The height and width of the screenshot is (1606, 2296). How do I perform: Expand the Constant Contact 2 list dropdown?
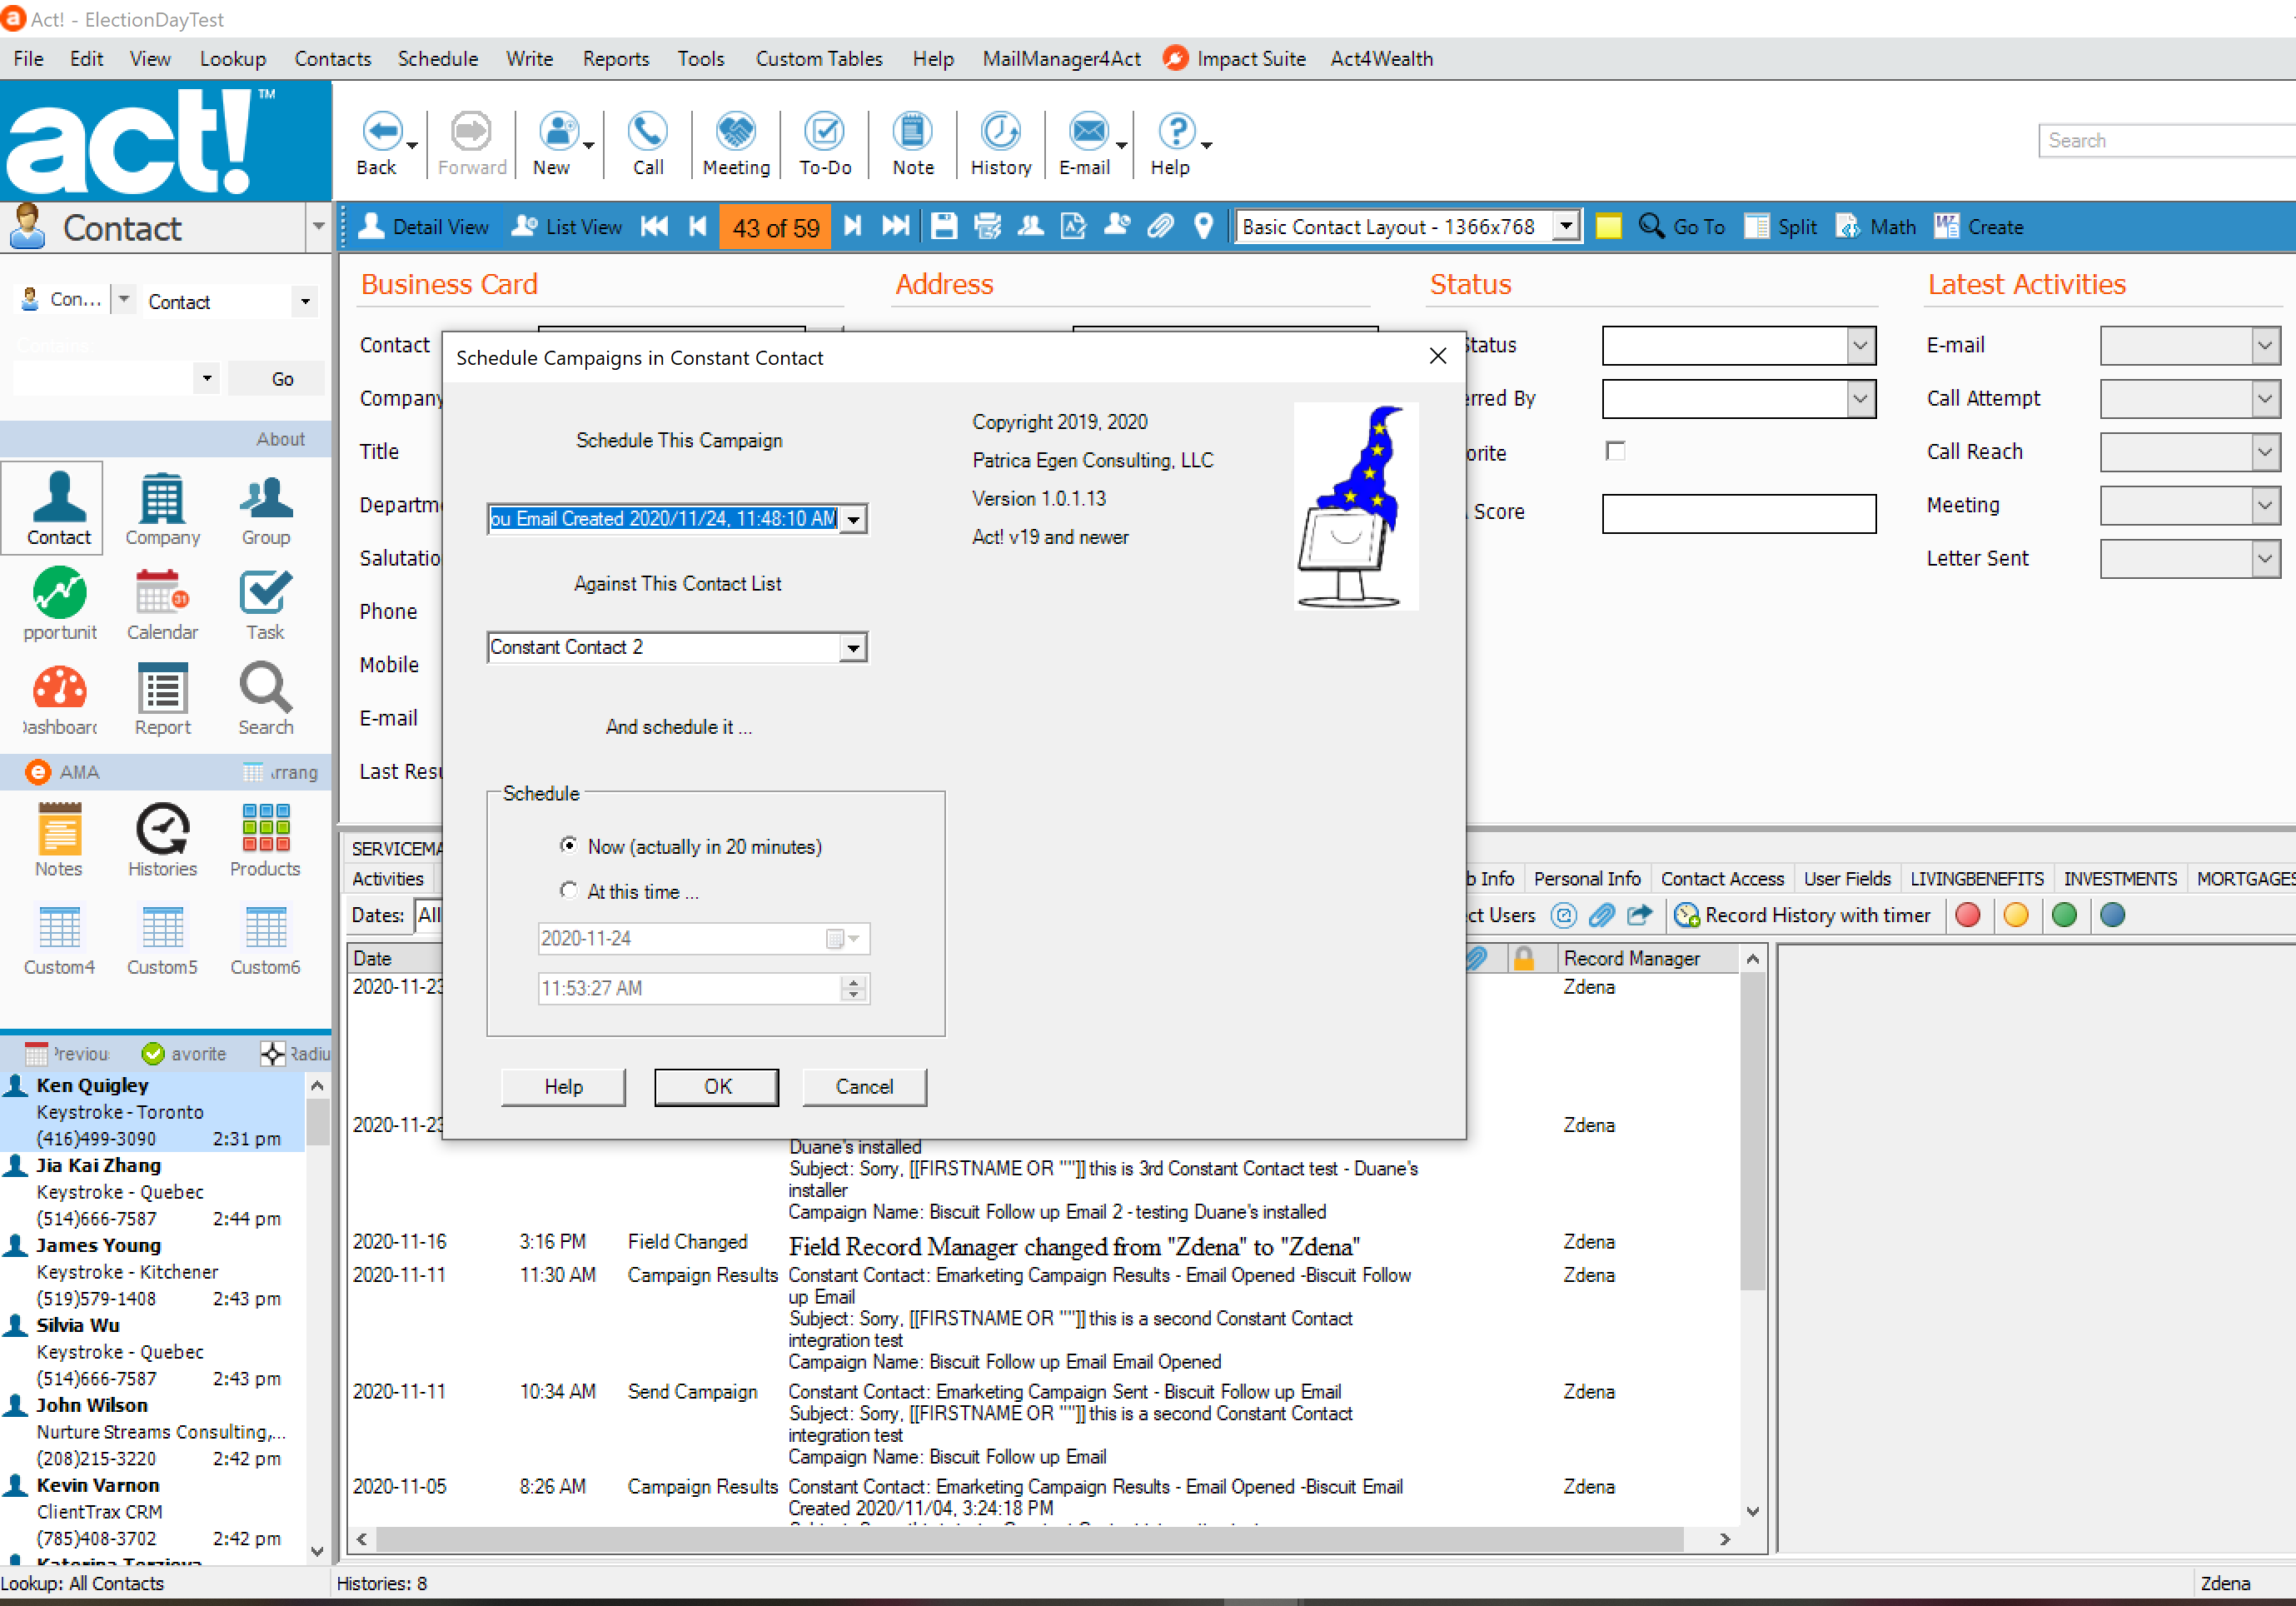pyautogui.click(x=853, y=648)
